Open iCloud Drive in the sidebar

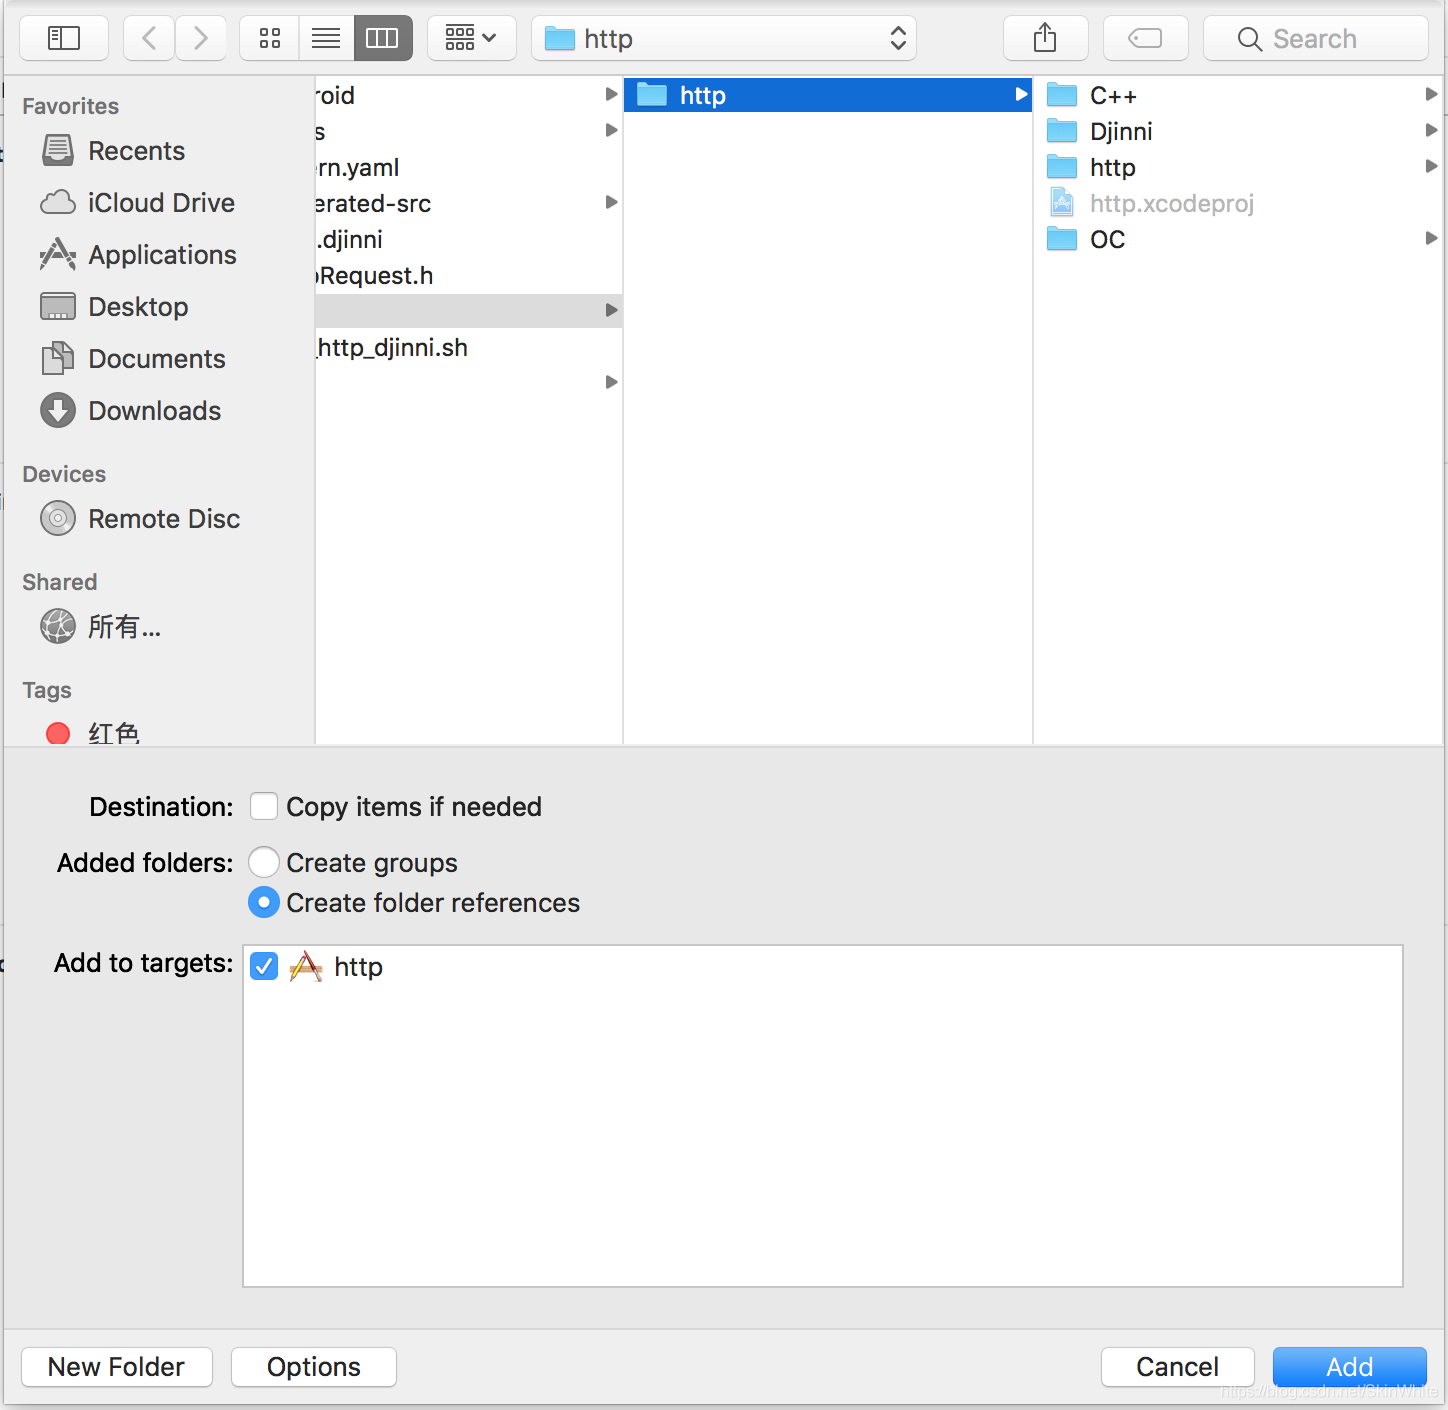(138, 203)
